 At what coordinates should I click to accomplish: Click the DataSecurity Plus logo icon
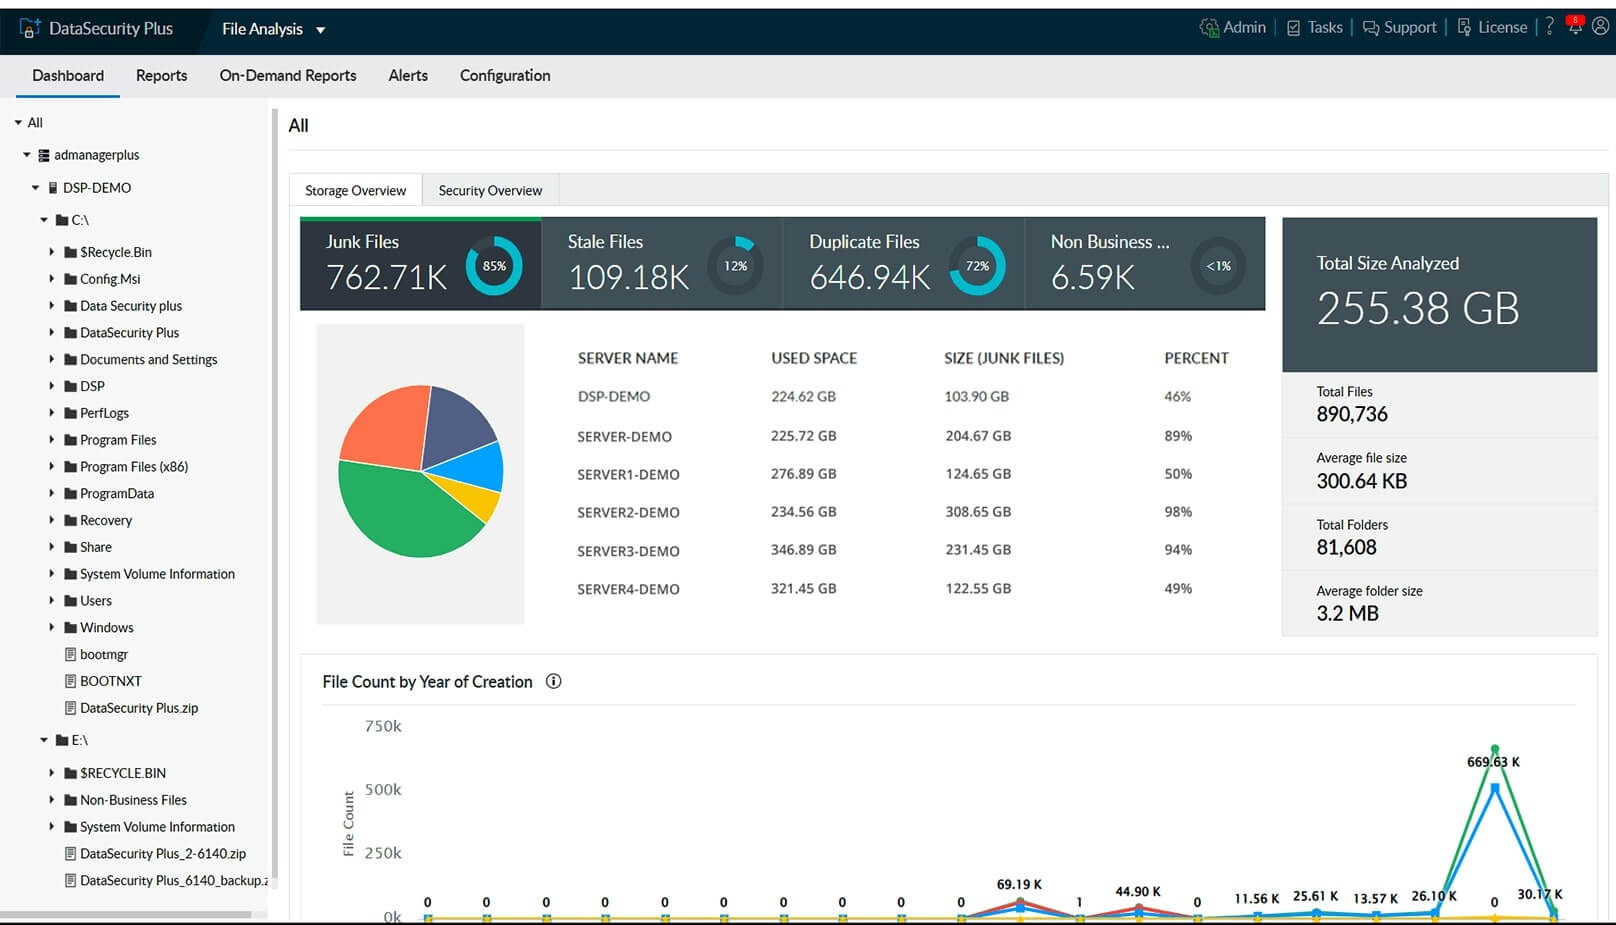coord(29,28)
